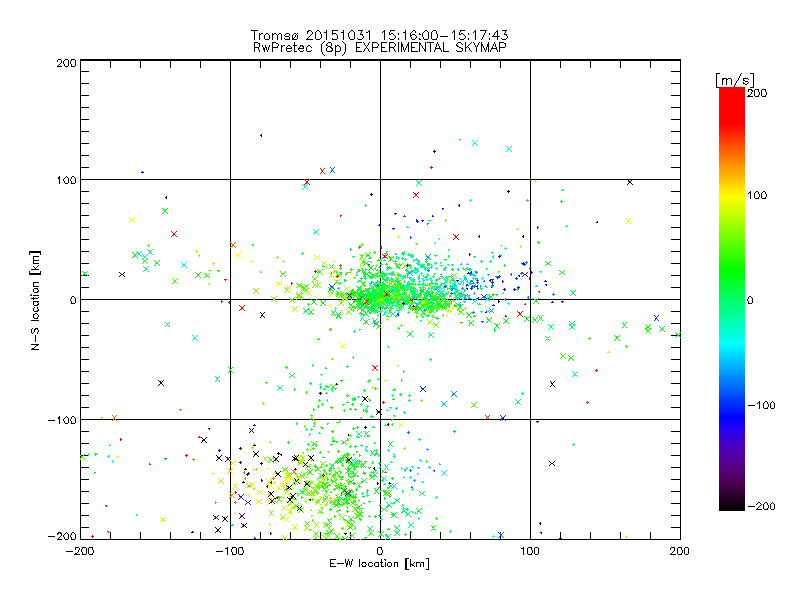Click the y-axis "-200" tick label
Viewport: 800px width, 600px height.
tap(62, 536)
